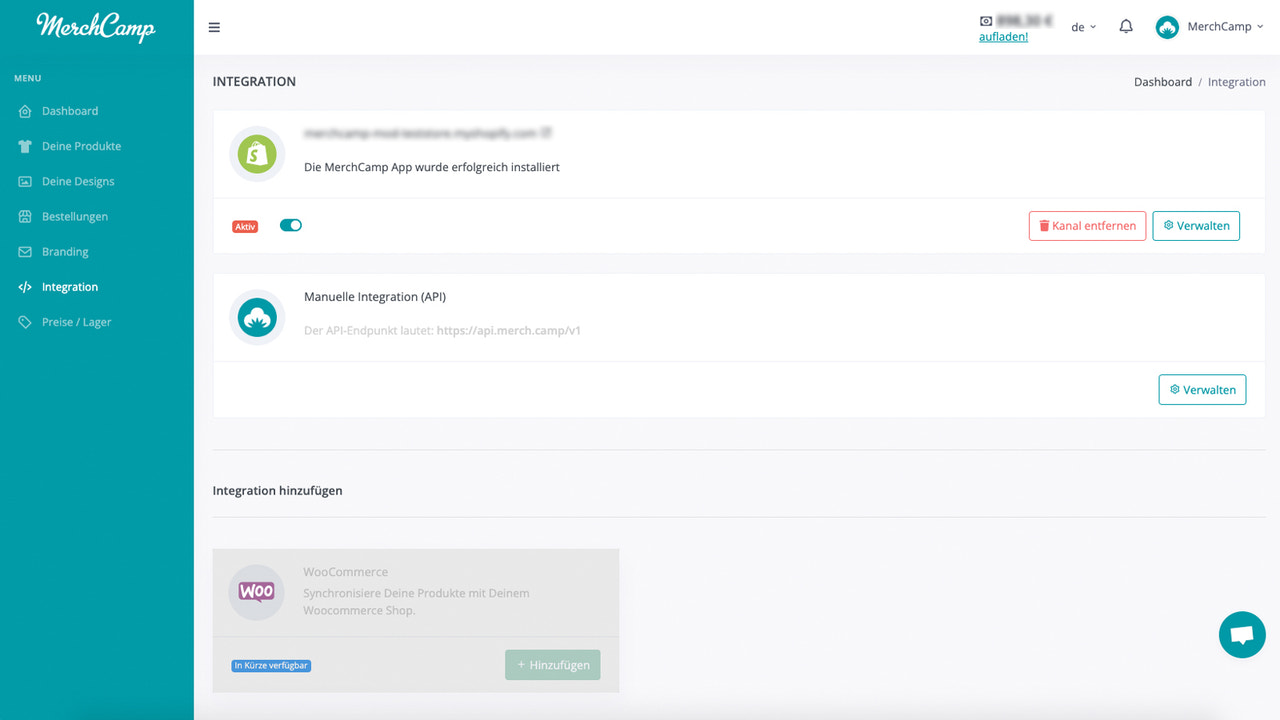
Task: Open Deine Designs from the sidebar
Action: pyautogui.click(x=24, y=181)
